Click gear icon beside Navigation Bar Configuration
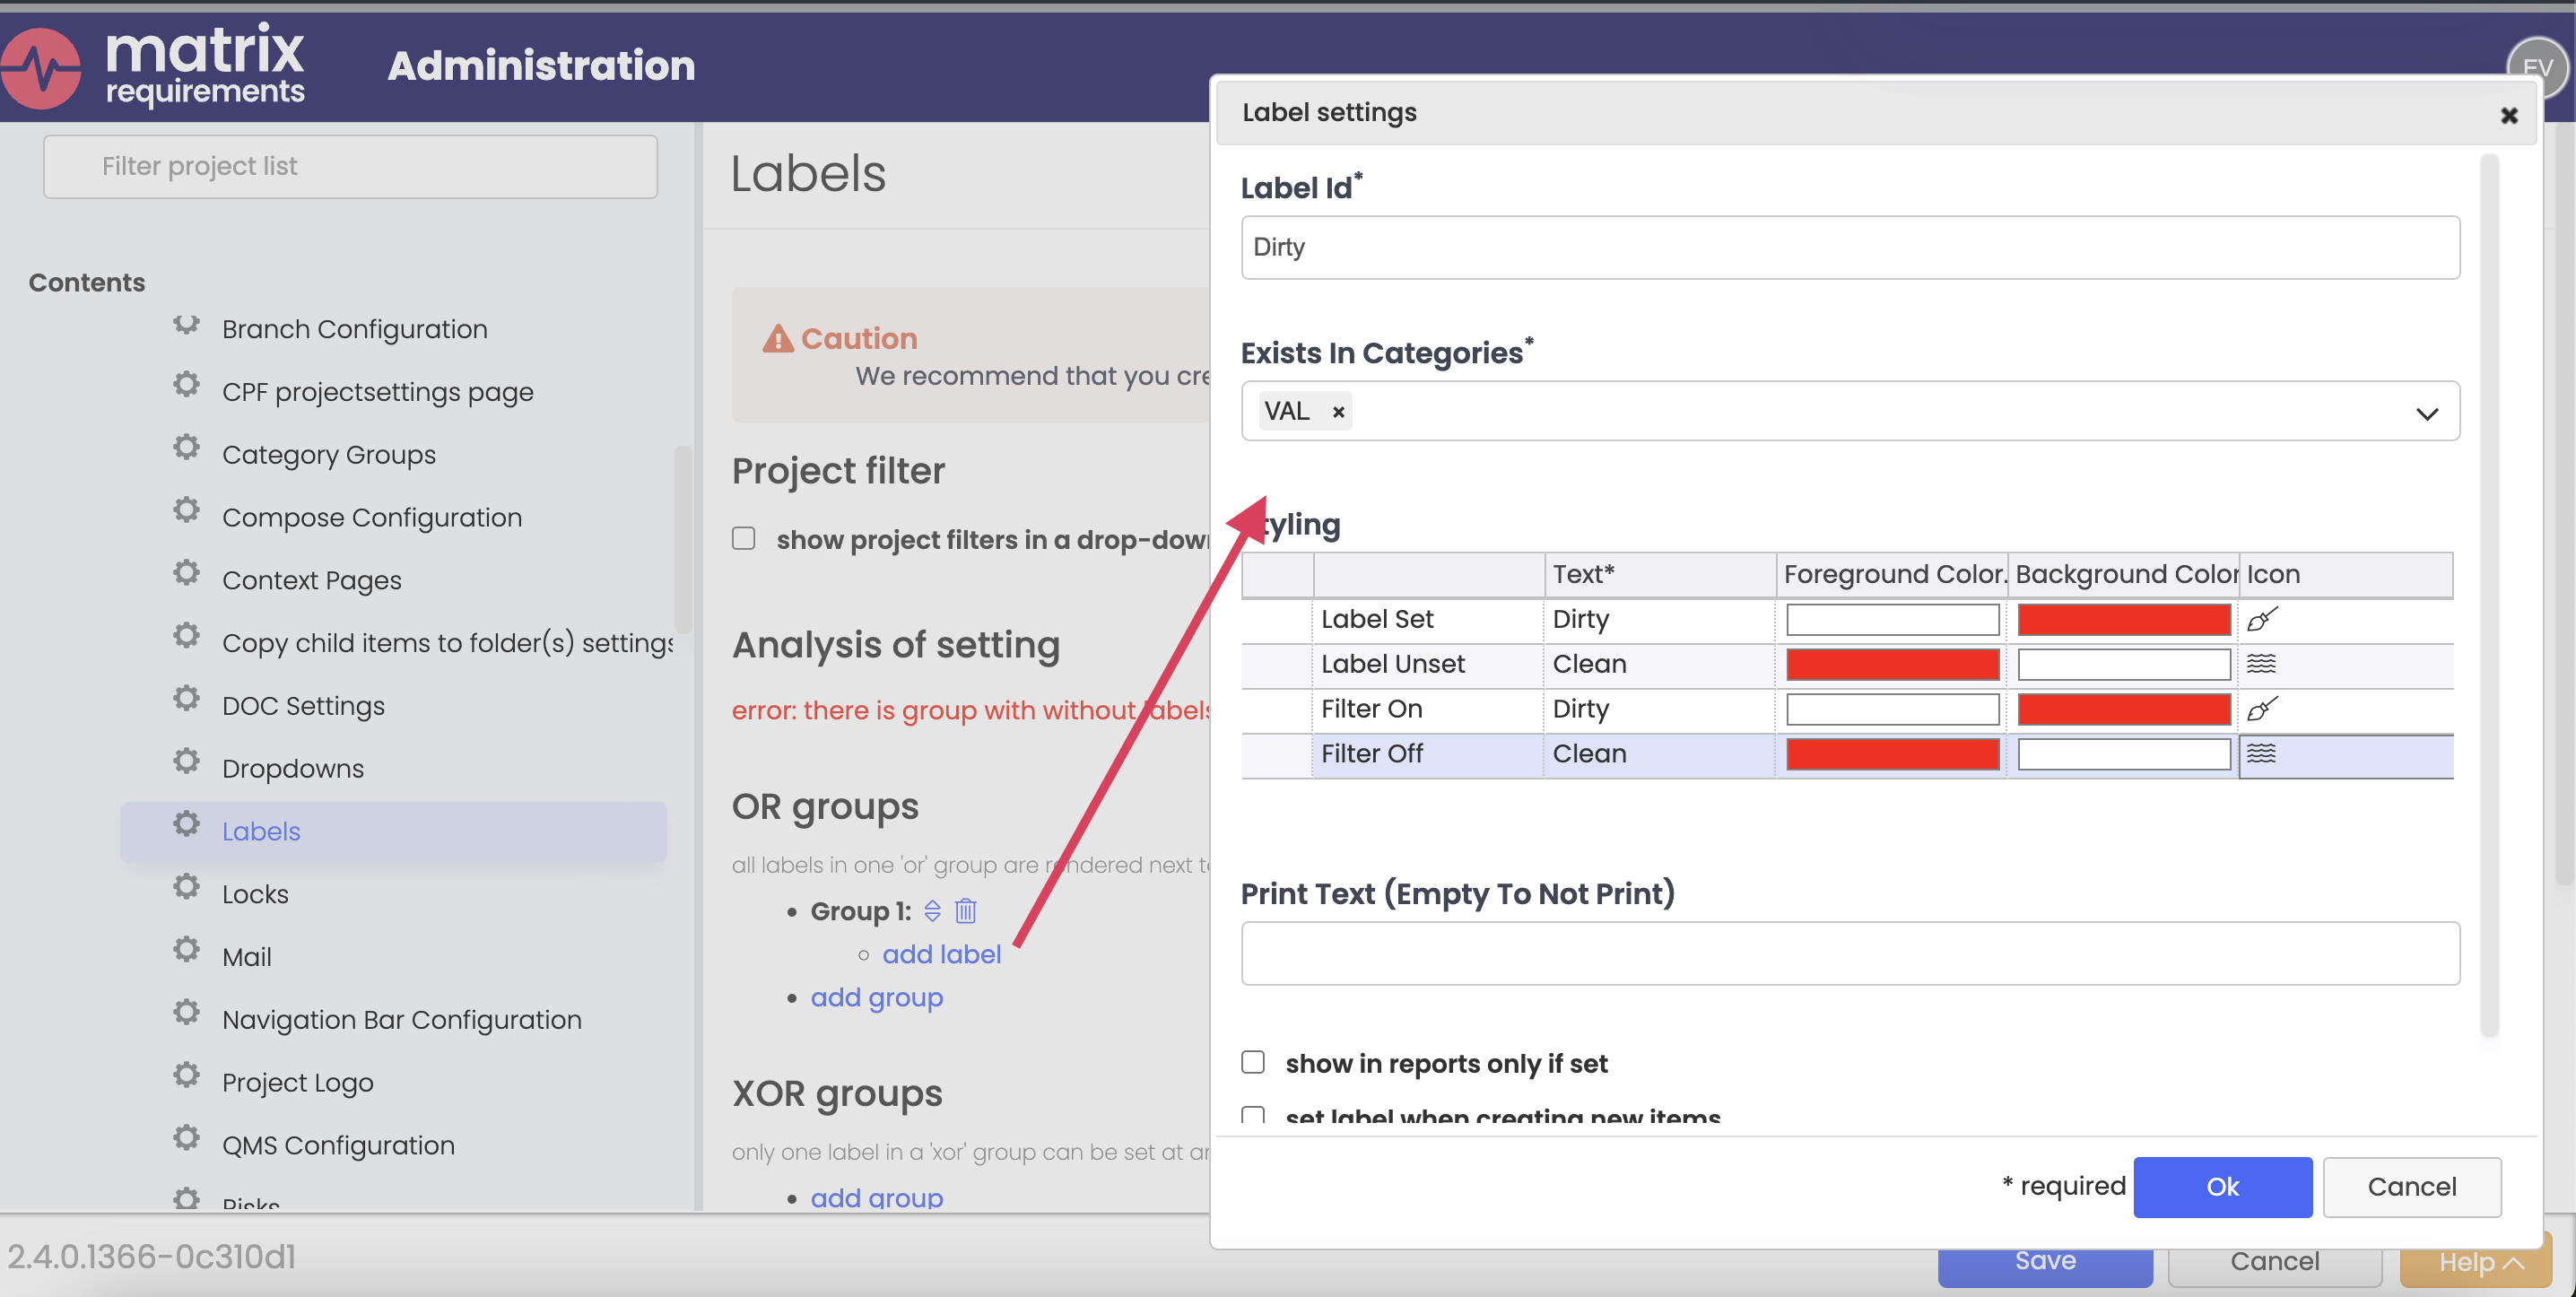 [x=186, y=1012]
